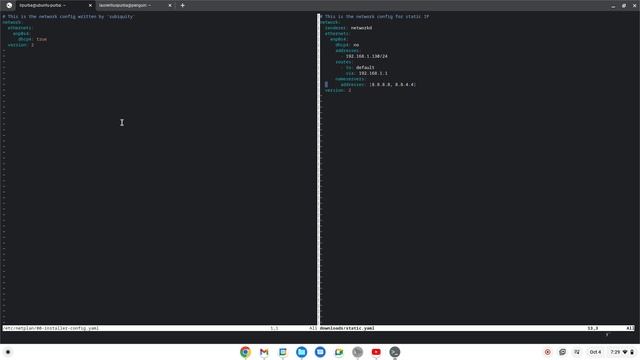Click the red screen recording indicator
The image size is (640, 360).
point(548,352)
